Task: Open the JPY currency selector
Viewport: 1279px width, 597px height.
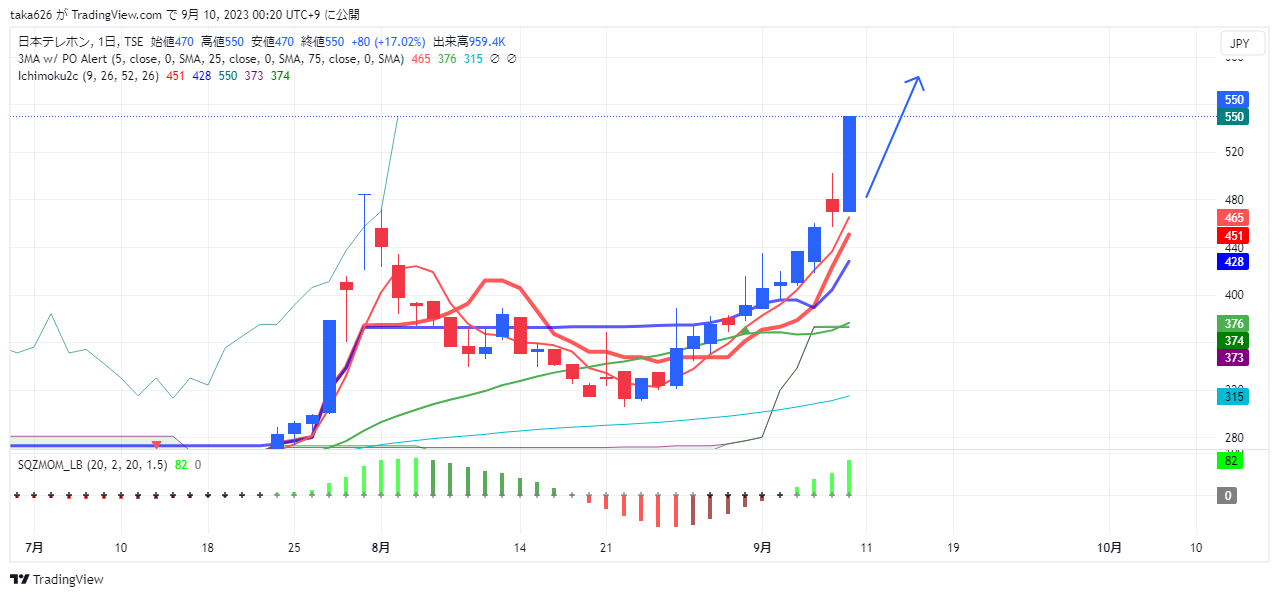Action: point(1239,44)
